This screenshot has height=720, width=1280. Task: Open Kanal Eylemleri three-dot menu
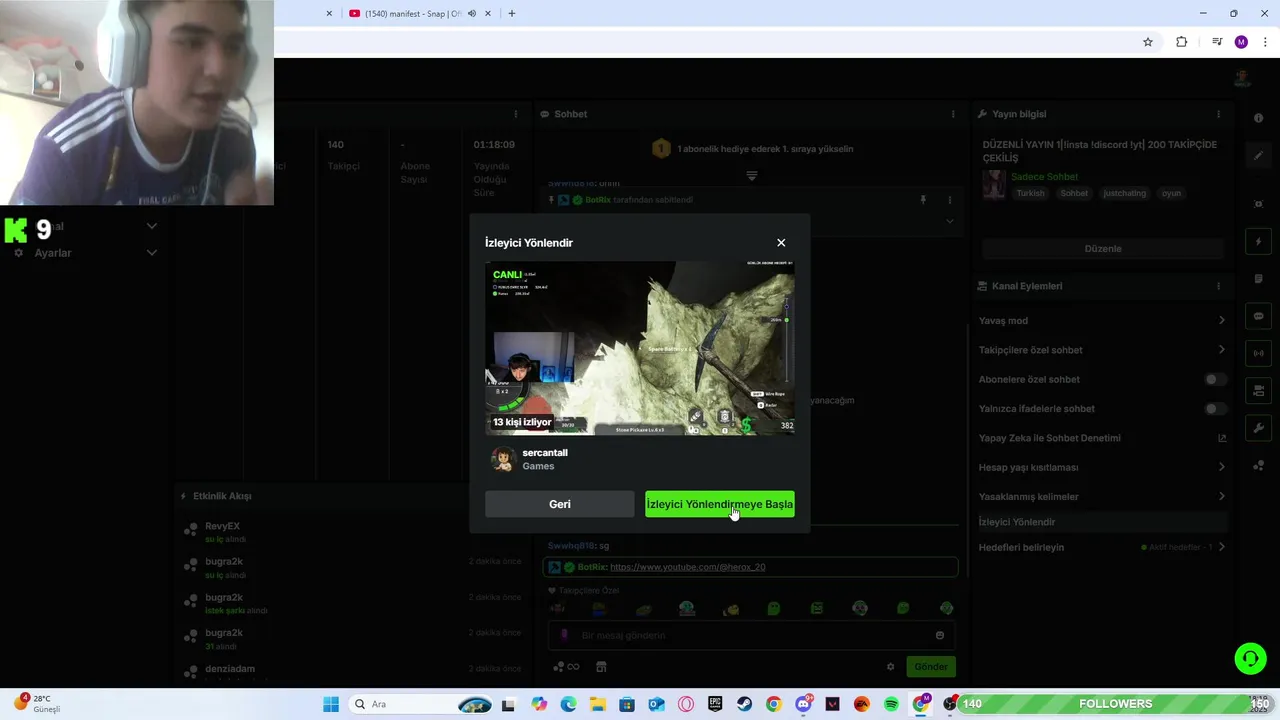point(1218,286)
